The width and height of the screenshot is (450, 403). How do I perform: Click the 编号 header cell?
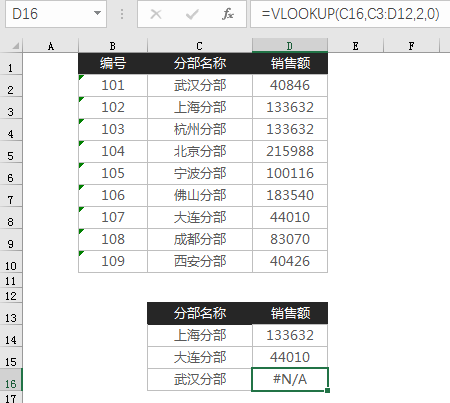[x=113, y=63]
